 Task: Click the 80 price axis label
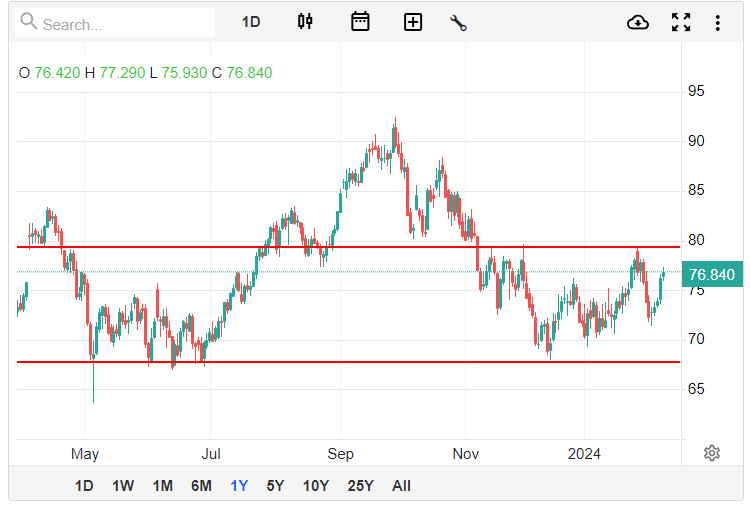click(x=696, y=240)
